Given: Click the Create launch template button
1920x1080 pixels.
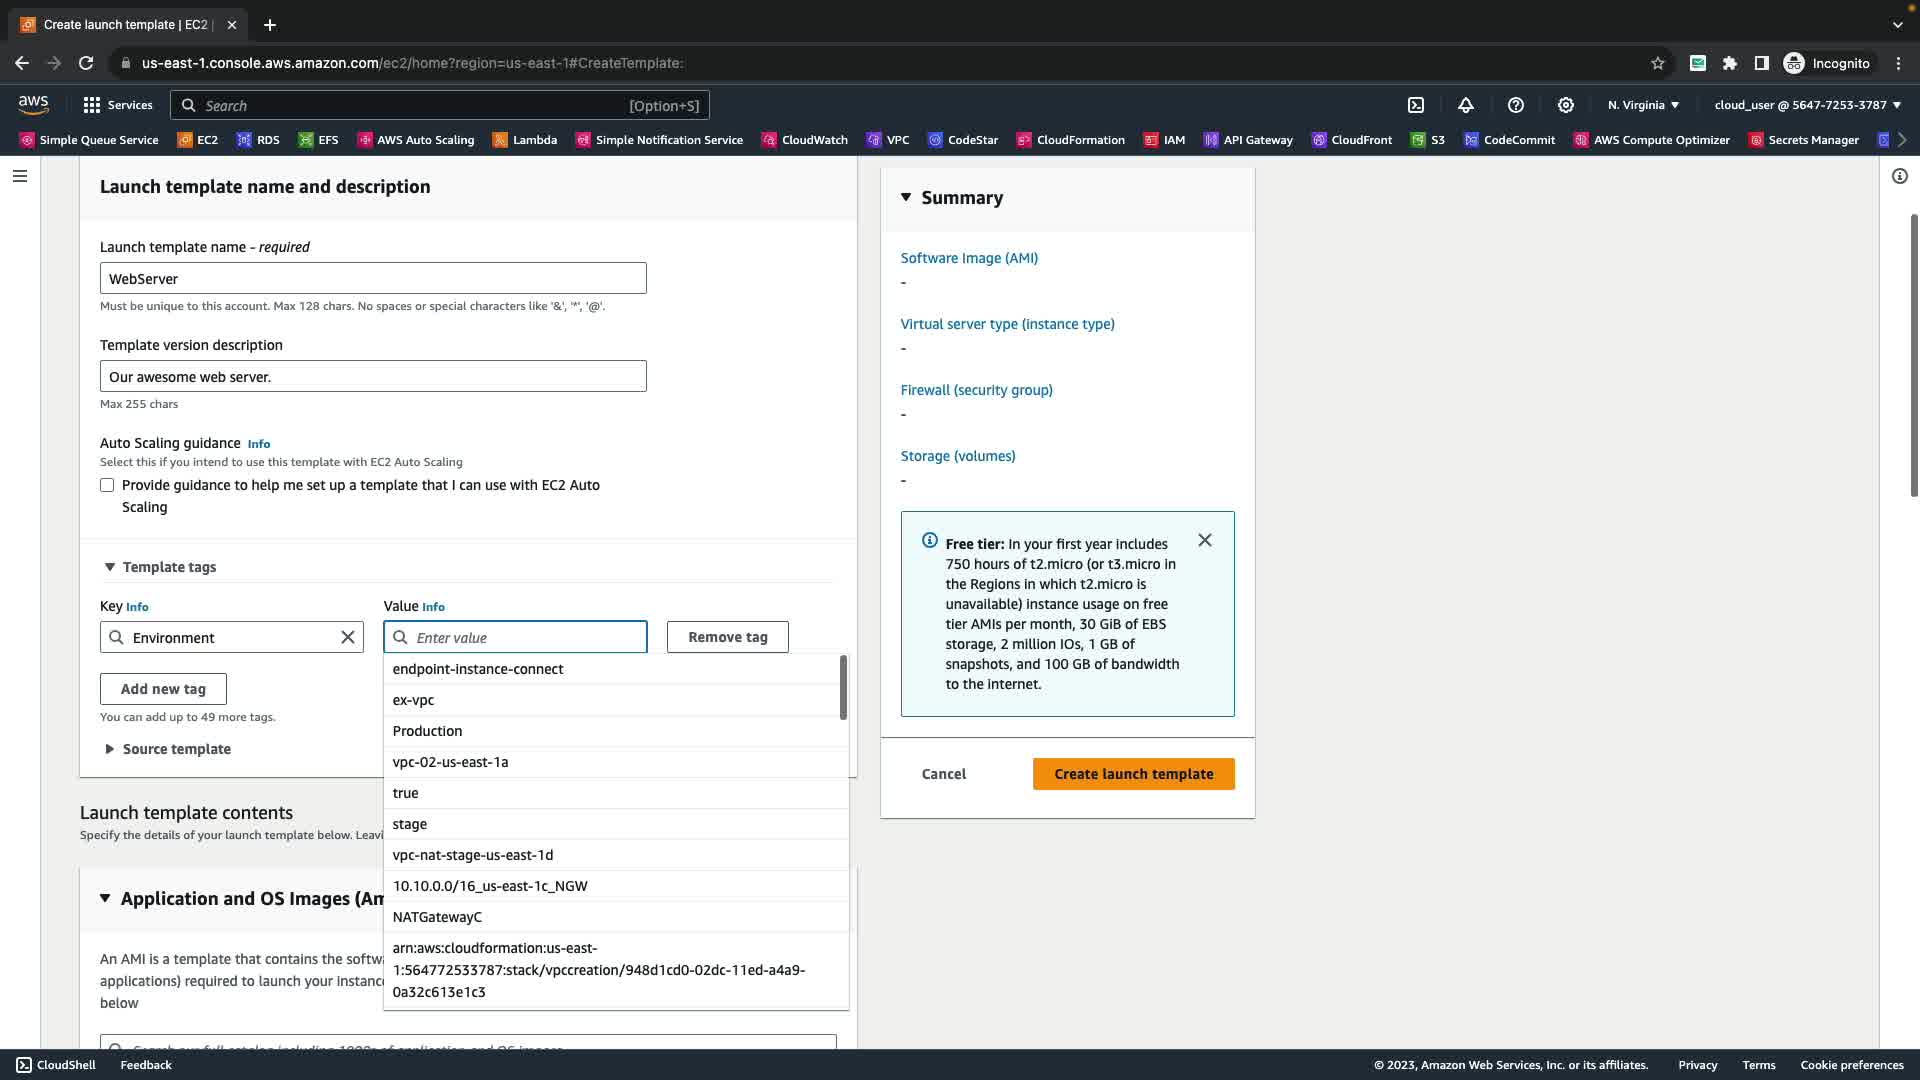Looking at the screenshot, I should (1133, 774).
